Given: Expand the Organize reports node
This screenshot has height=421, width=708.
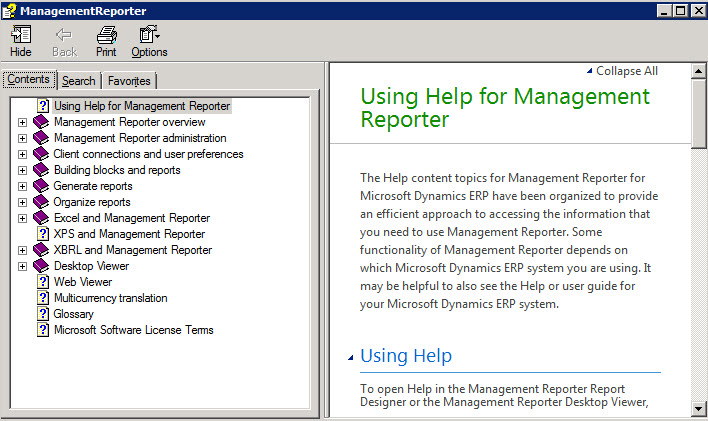Looking at the screenshot, I should click(x=22, y=202).
